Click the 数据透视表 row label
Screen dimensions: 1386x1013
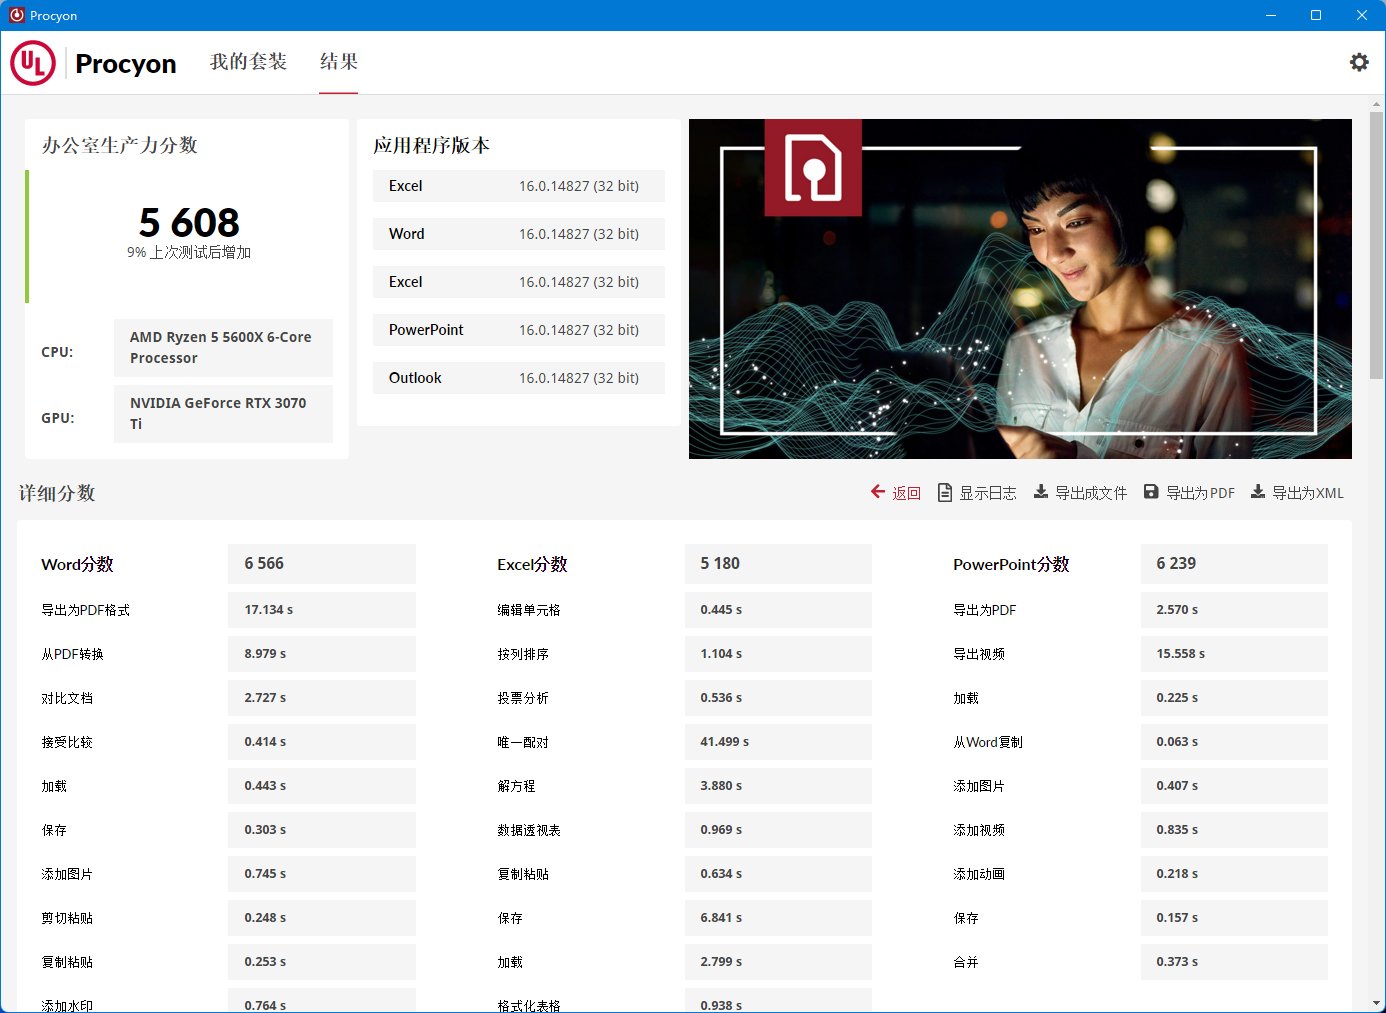(x=529, y=830)
